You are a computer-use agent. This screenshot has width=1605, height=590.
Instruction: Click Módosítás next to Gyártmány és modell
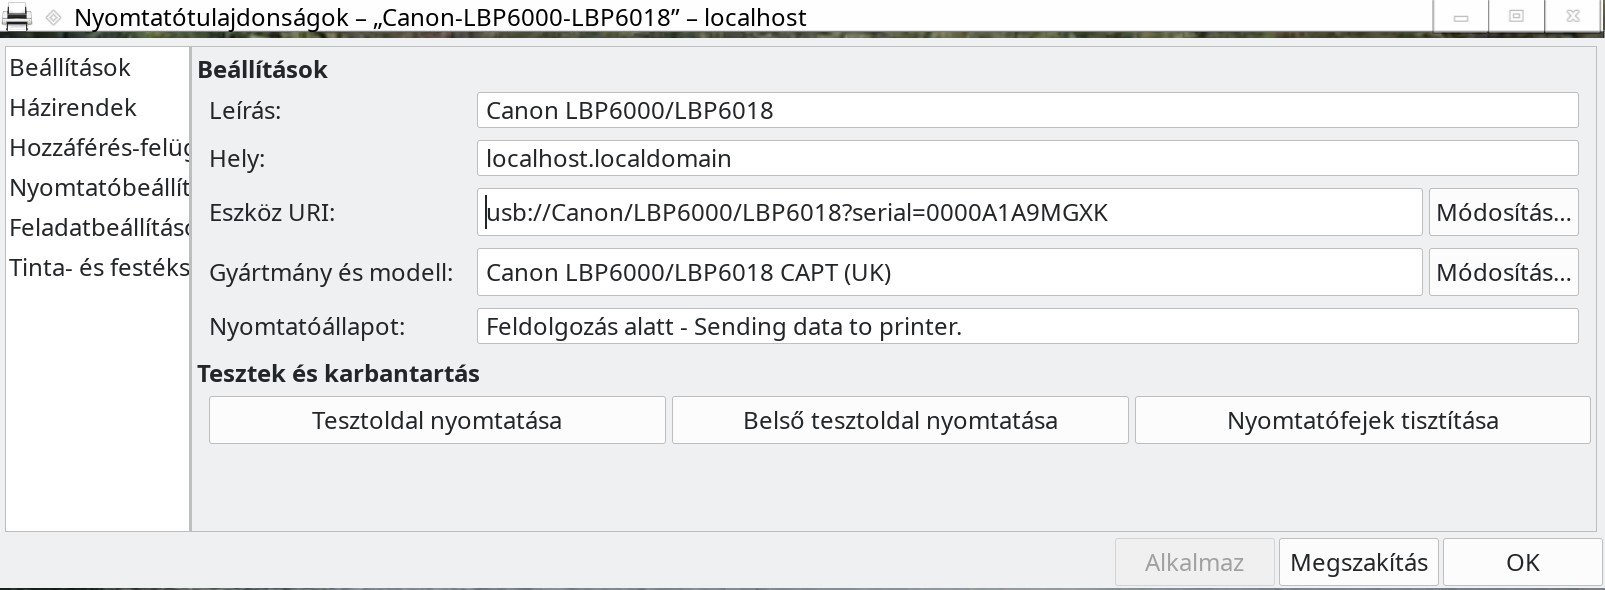point(1503,272)
